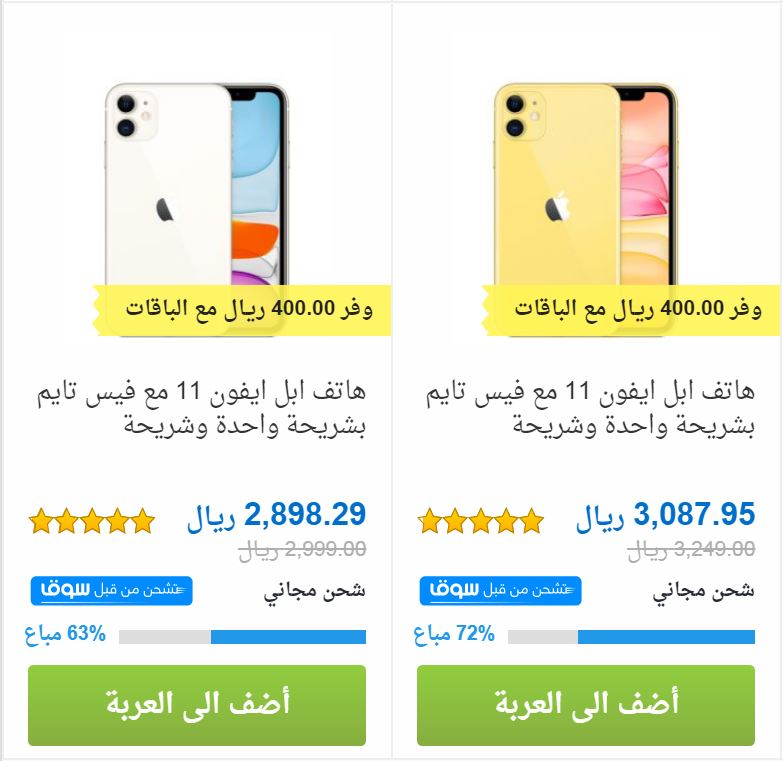This screenshot has width=783, height=761.
Task: Click the star rating of yellow iPhone
Action: 481,521
